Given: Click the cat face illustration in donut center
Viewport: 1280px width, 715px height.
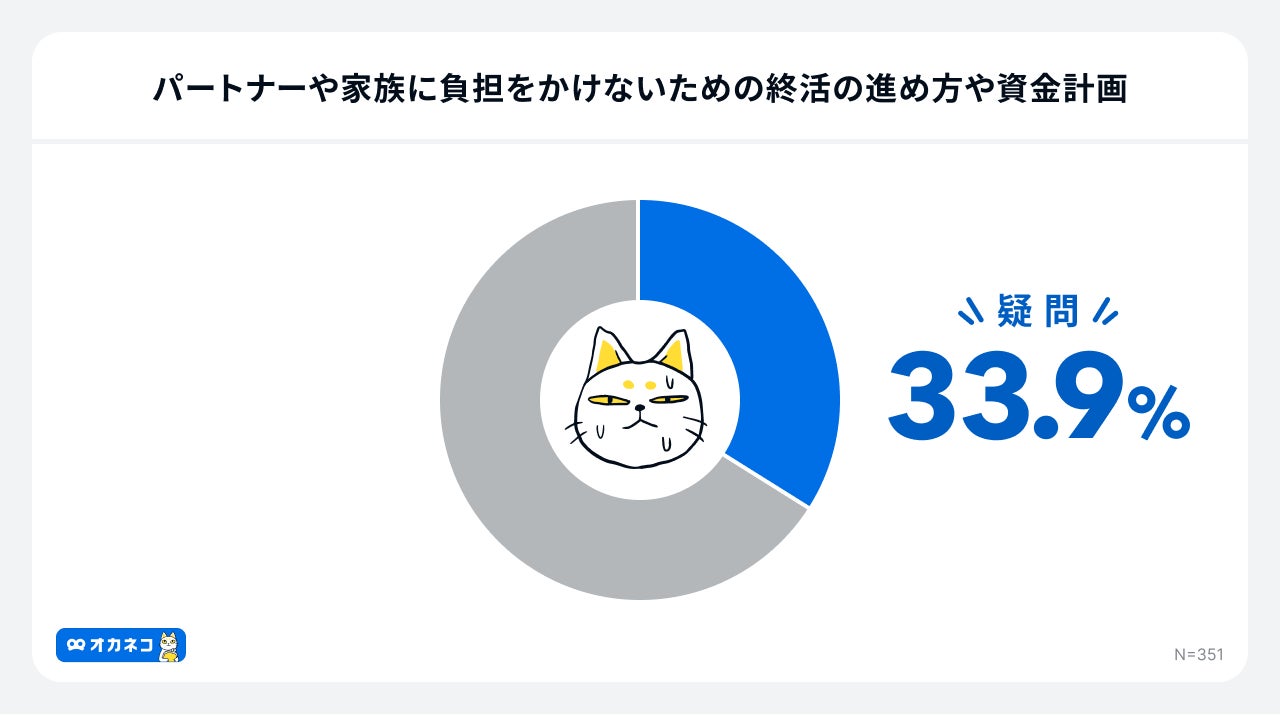Looking at the screenshot, I should (640, 398).
